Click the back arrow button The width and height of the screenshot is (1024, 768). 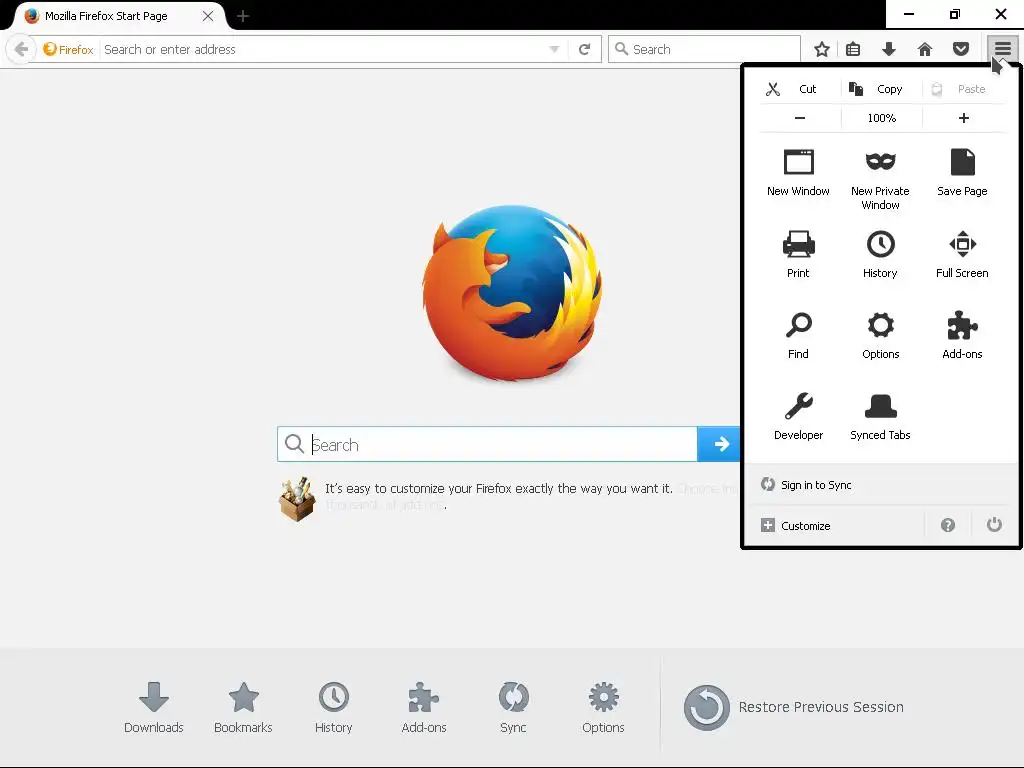tap(21, 49)
